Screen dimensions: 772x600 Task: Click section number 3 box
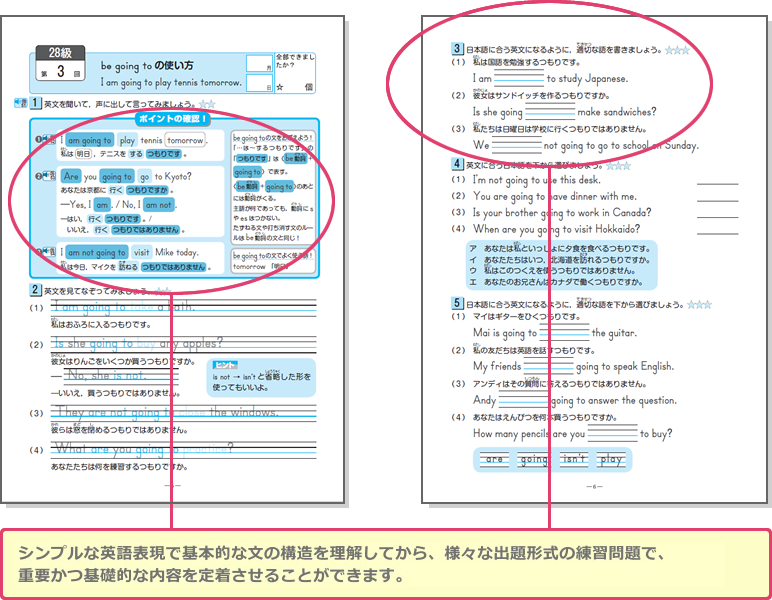(456, 48)
